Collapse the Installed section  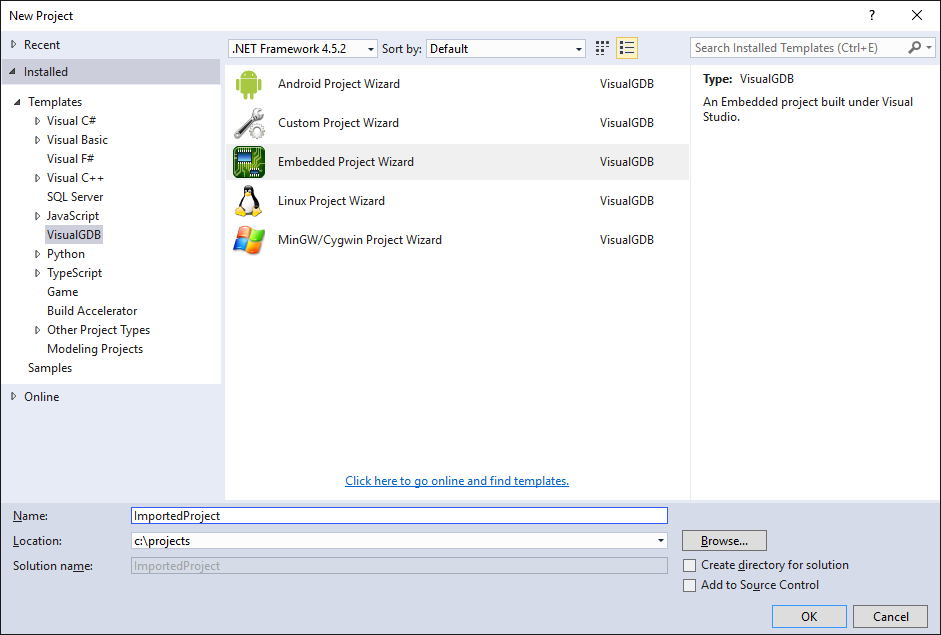point(13,71)
